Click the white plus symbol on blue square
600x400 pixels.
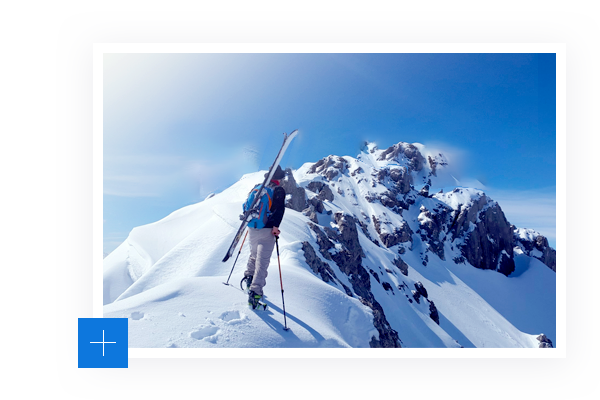coord(103,343)
